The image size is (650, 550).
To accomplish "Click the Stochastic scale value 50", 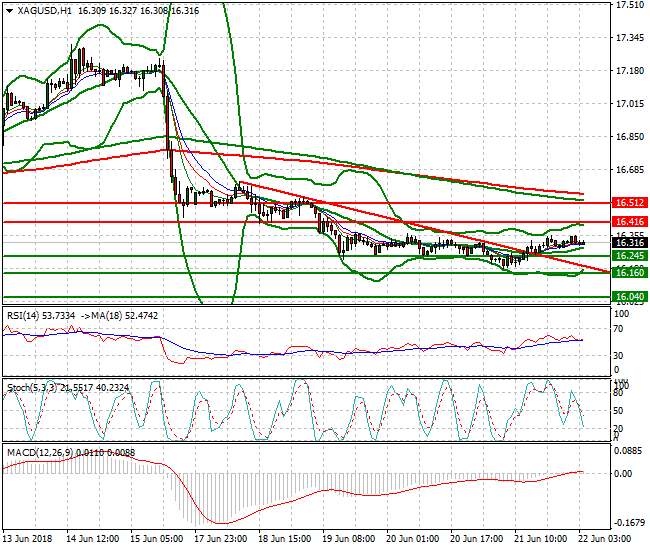I will [618, 411].
